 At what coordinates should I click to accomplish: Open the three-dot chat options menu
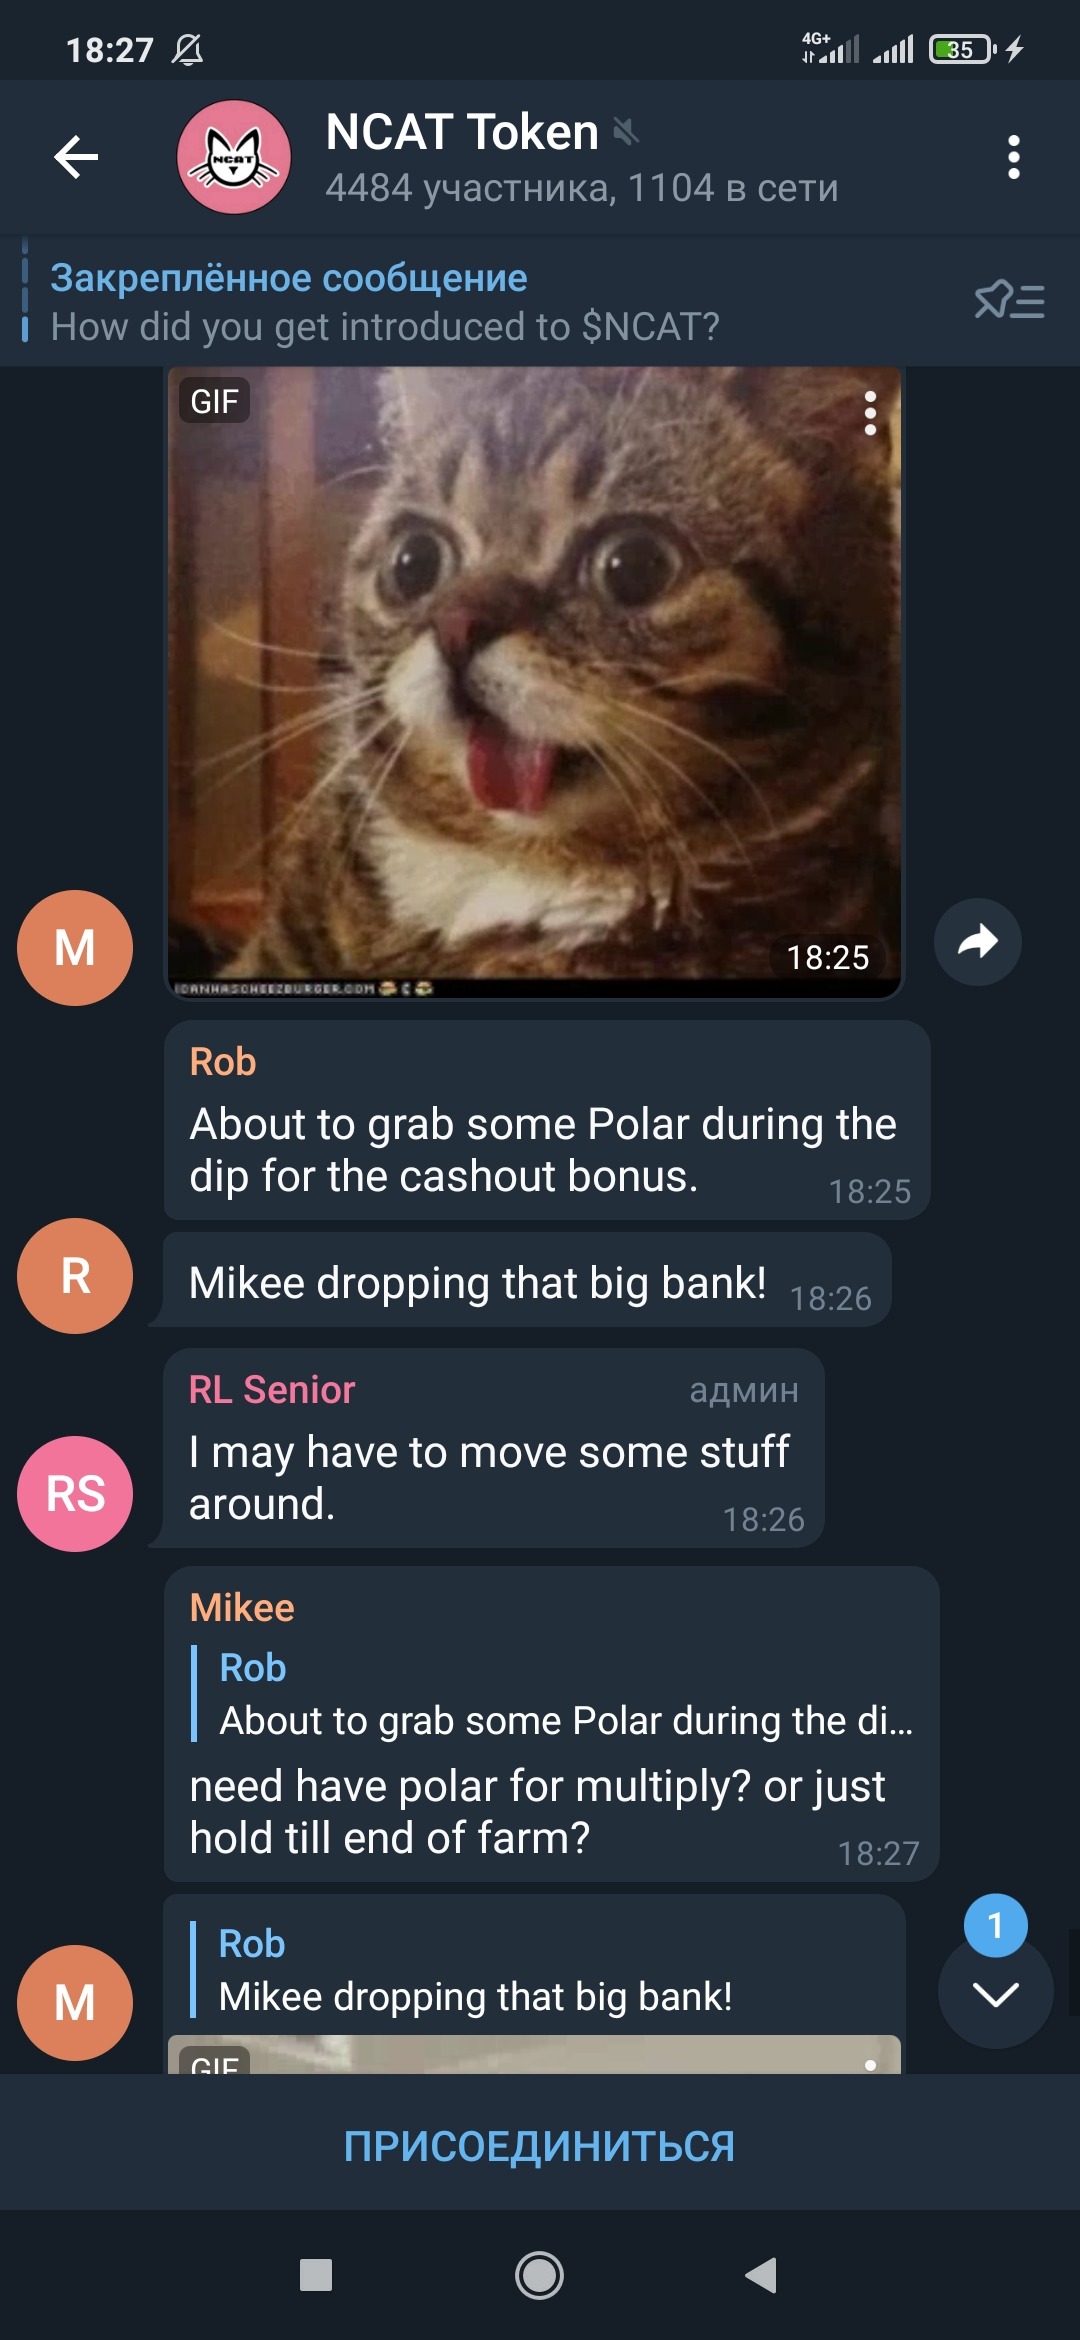(x=1013, y=157)
